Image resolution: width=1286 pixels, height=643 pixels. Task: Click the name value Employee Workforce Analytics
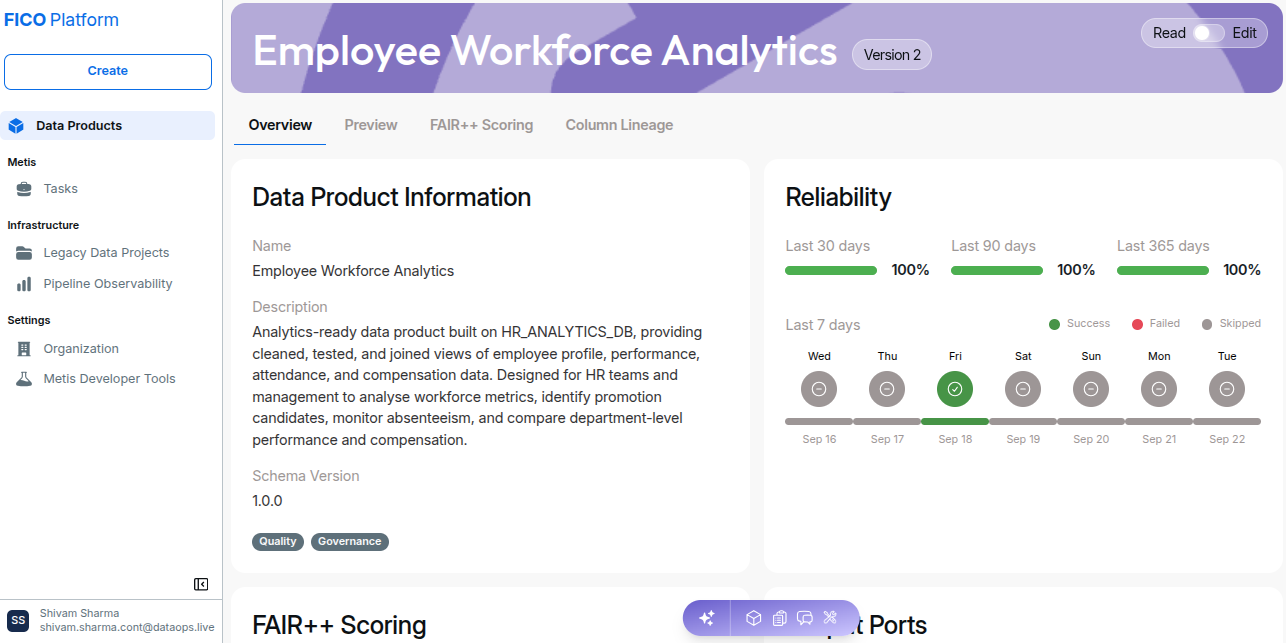(353, 271)
